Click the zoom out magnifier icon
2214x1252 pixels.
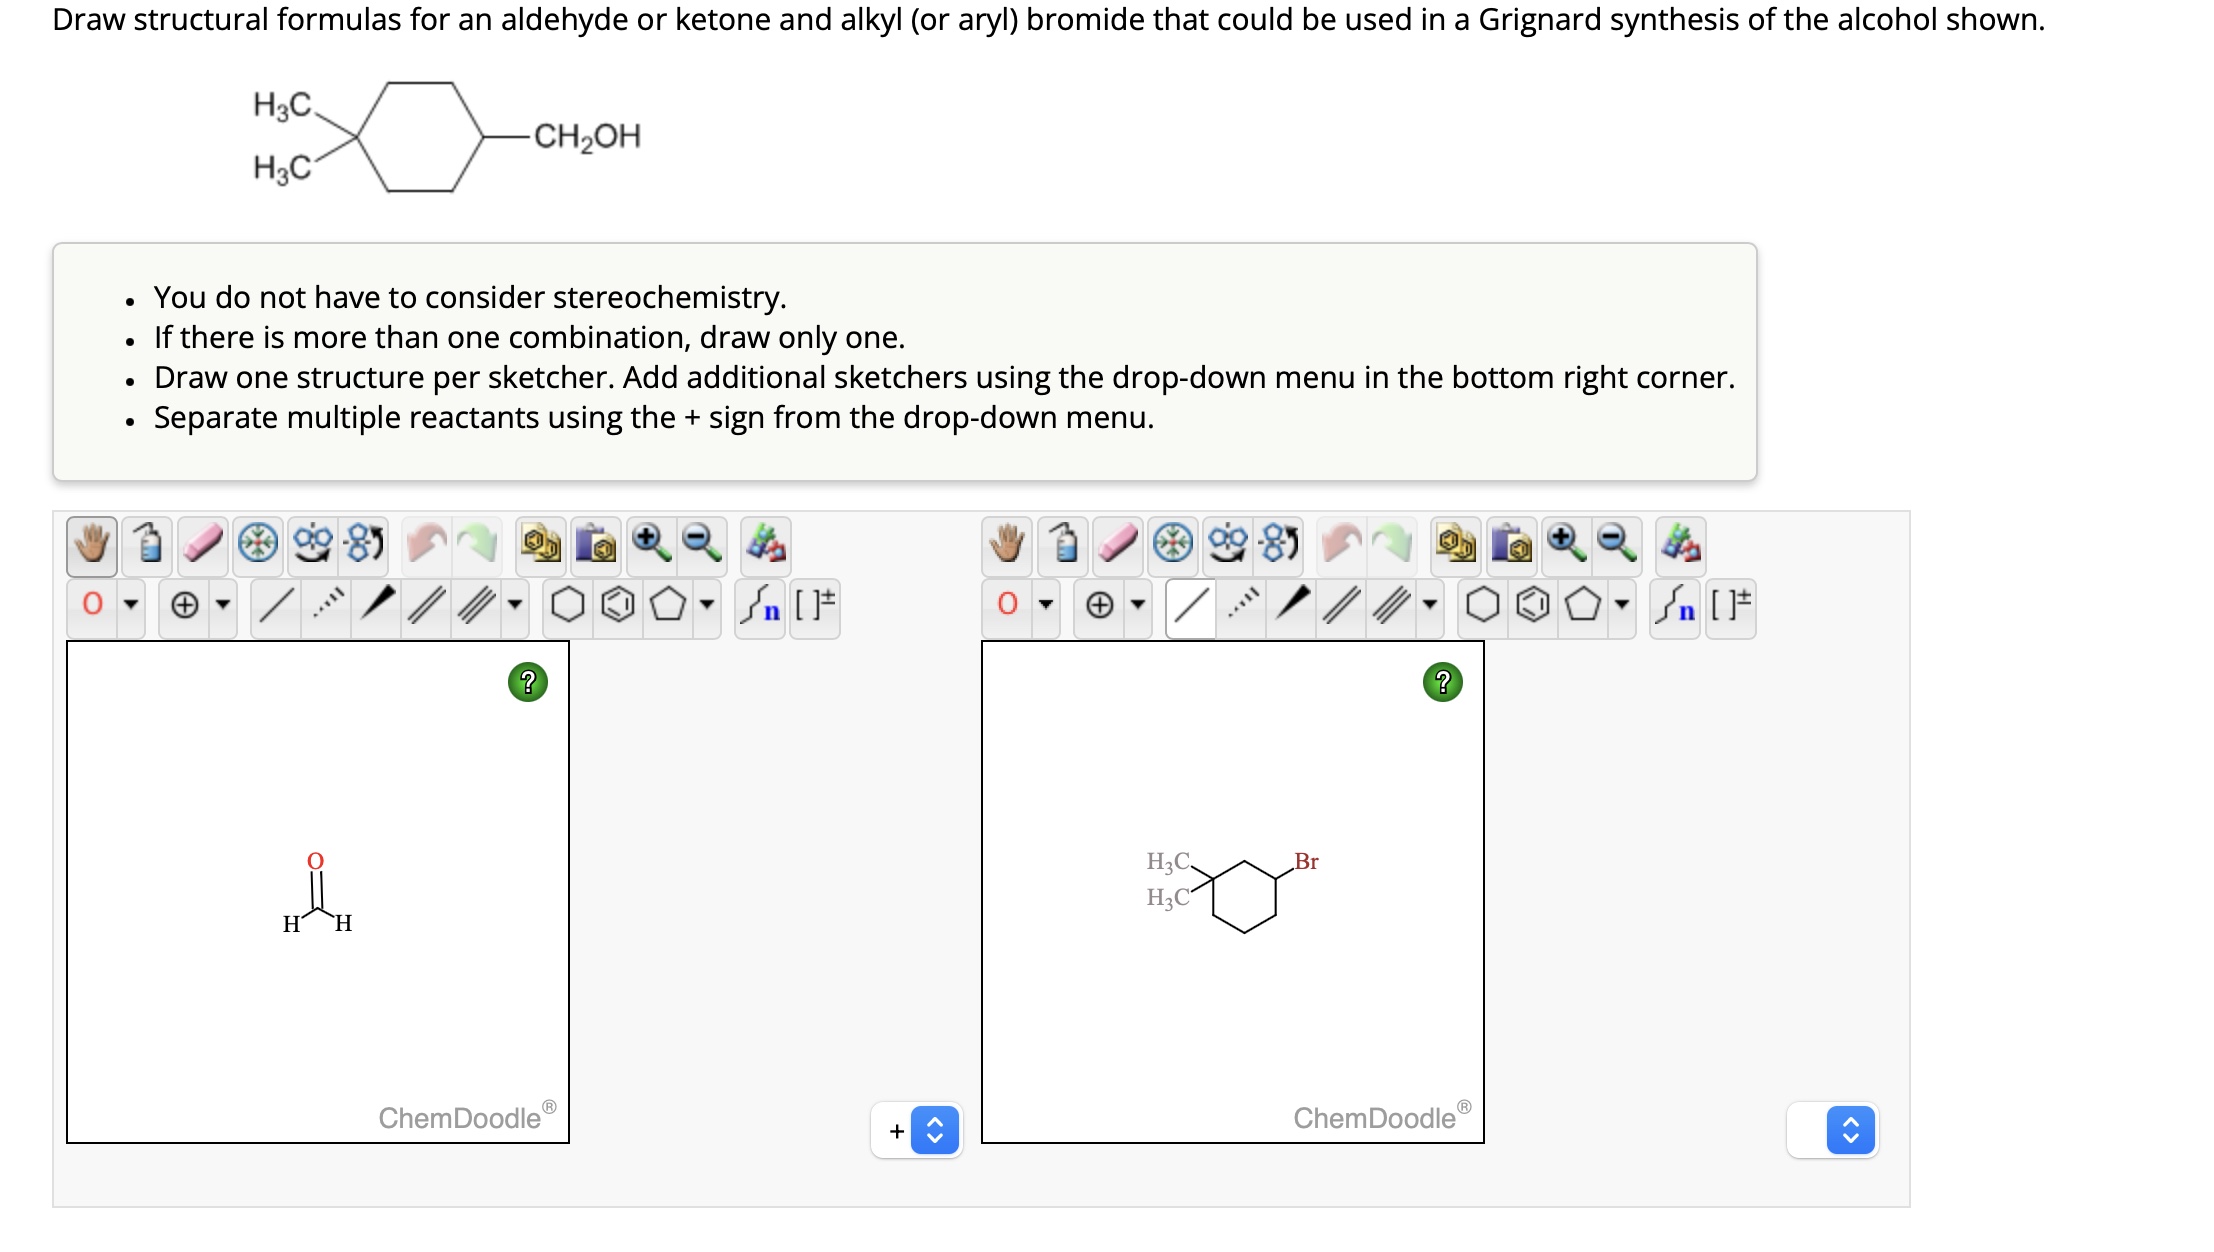point(701,543)
